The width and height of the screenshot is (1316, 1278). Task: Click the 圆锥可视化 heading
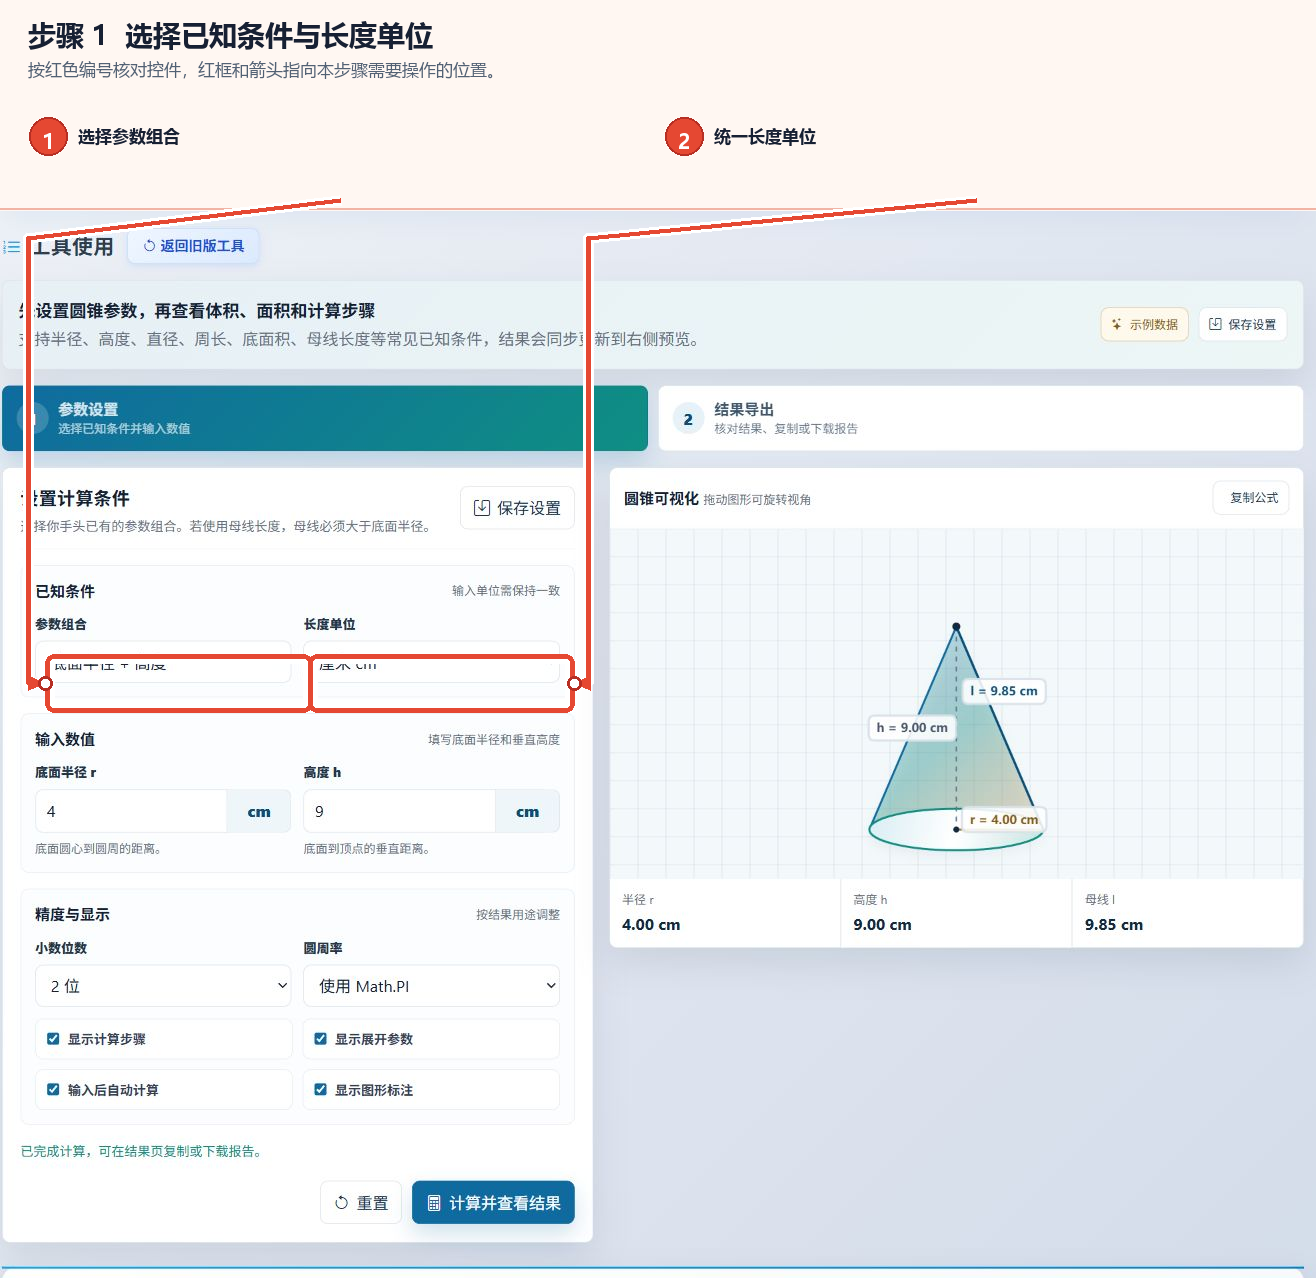[661, 498]
